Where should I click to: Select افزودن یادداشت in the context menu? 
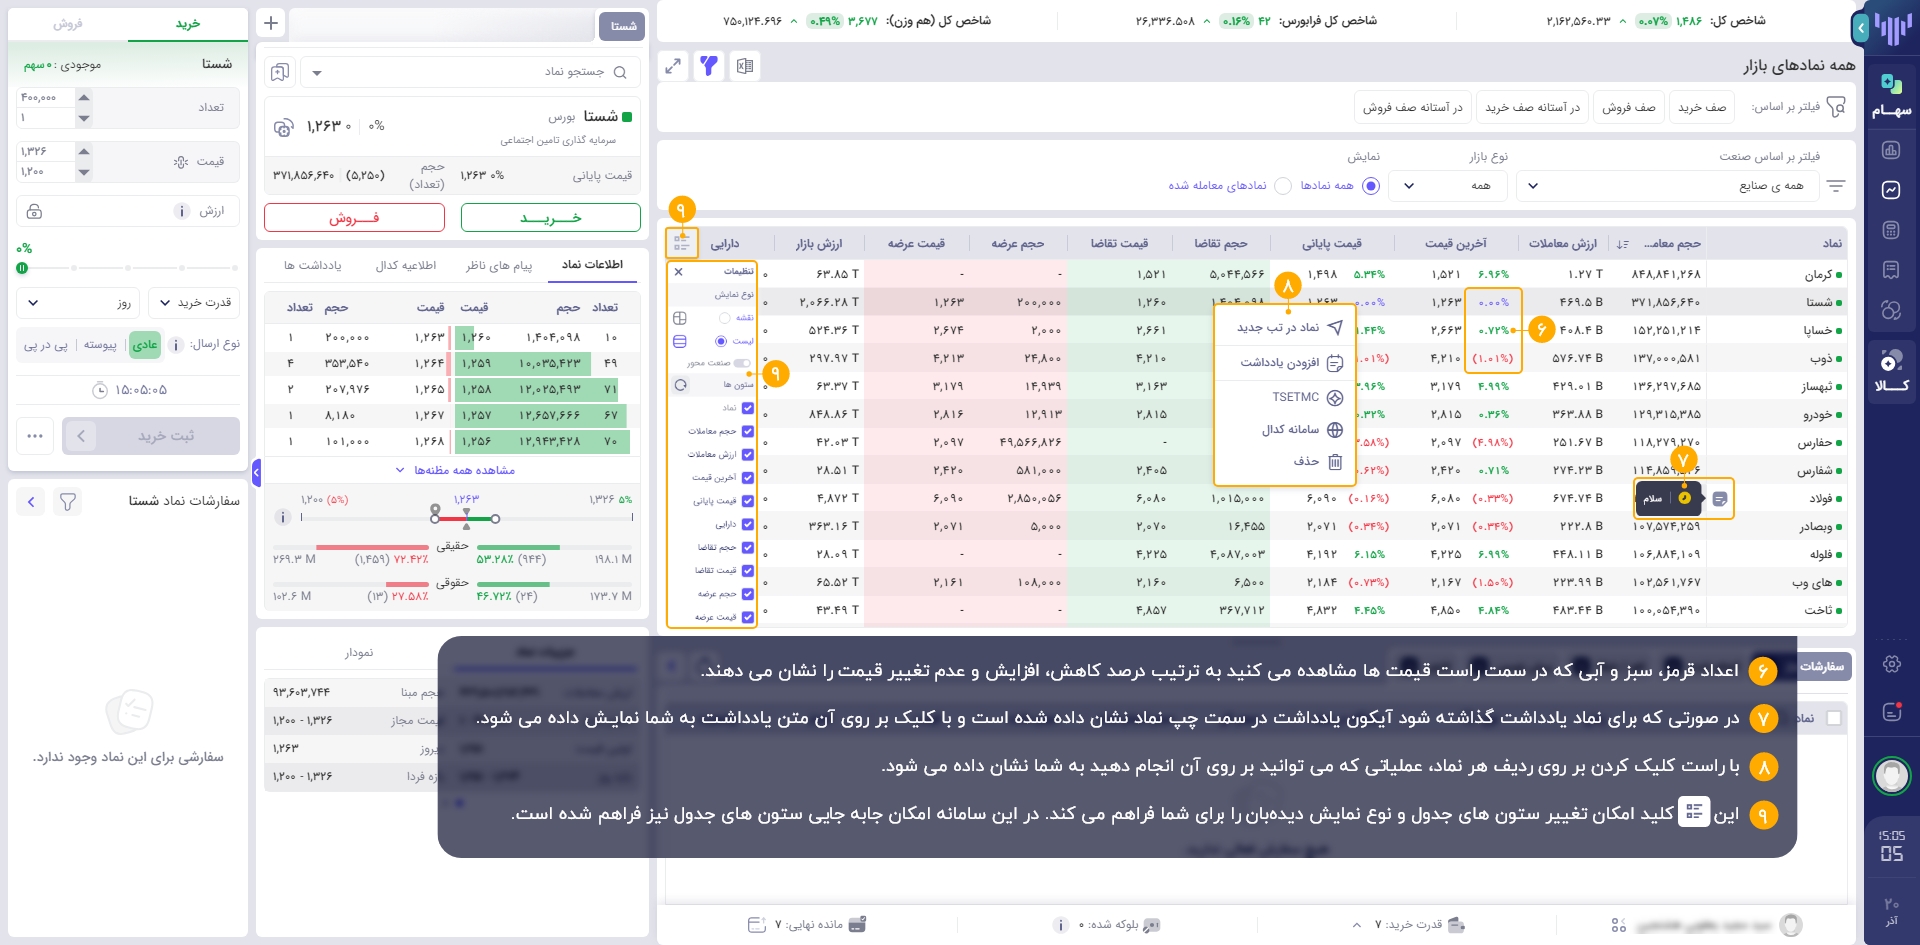point(1285,363)
